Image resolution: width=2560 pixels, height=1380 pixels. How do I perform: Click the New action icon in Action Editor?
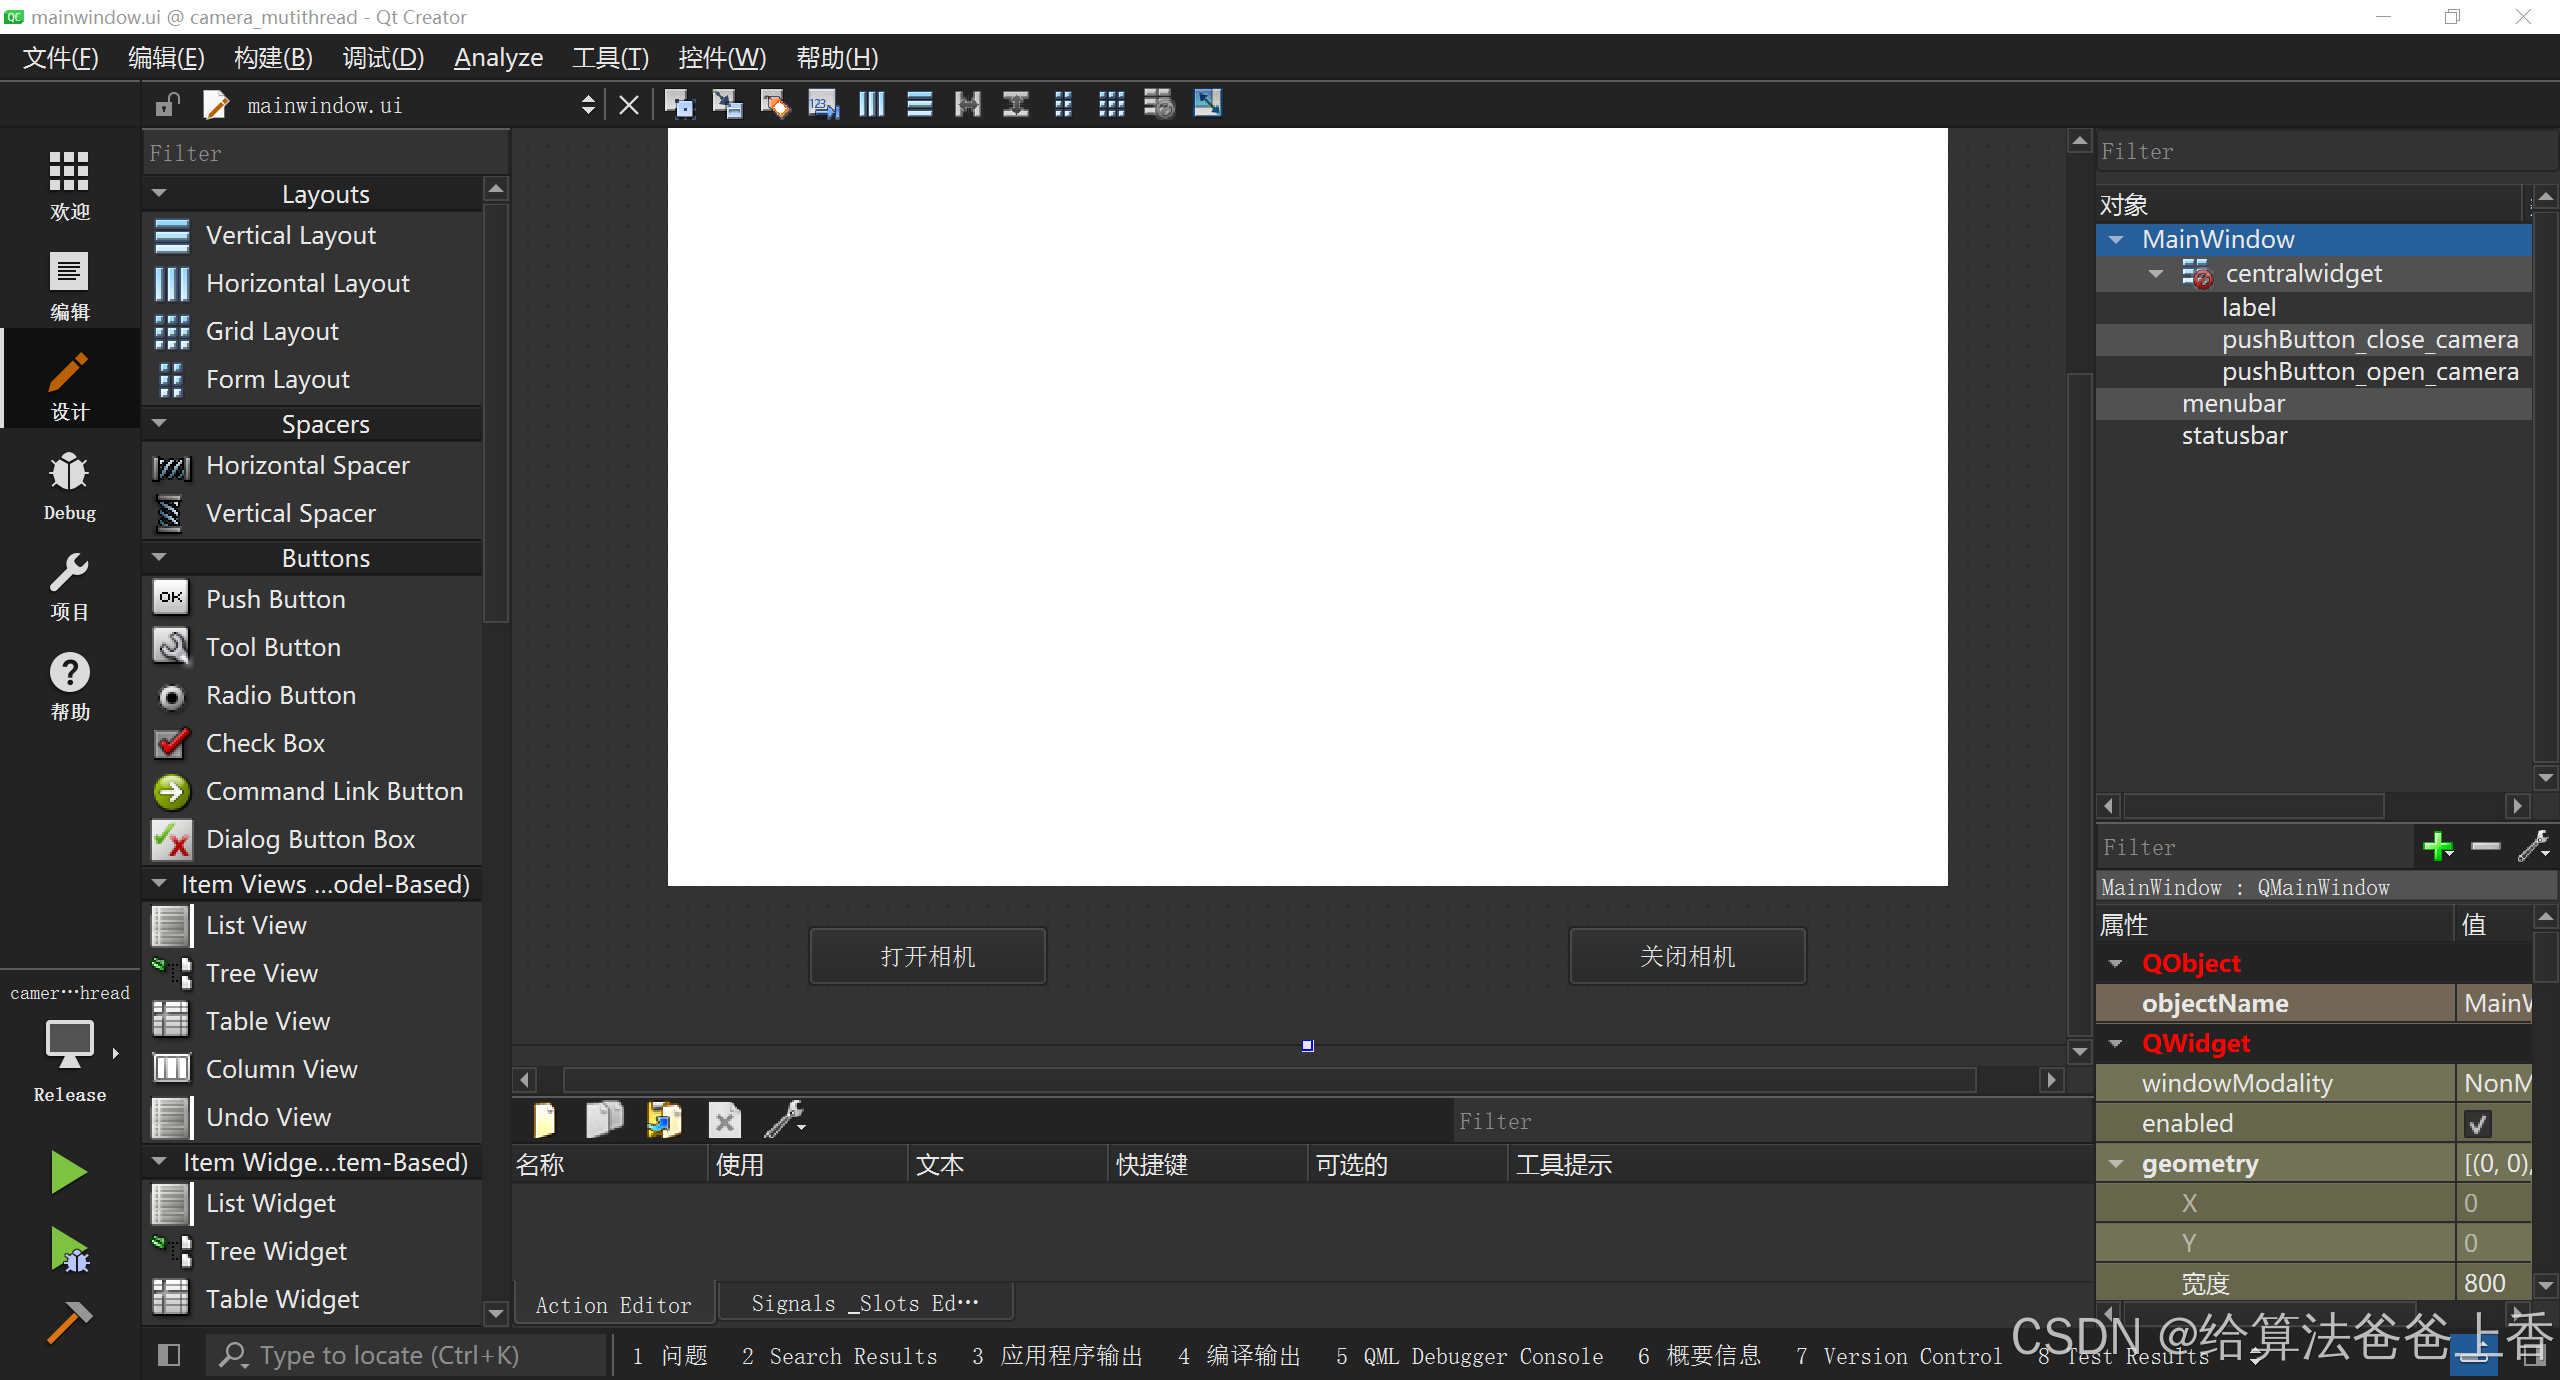545,1121
